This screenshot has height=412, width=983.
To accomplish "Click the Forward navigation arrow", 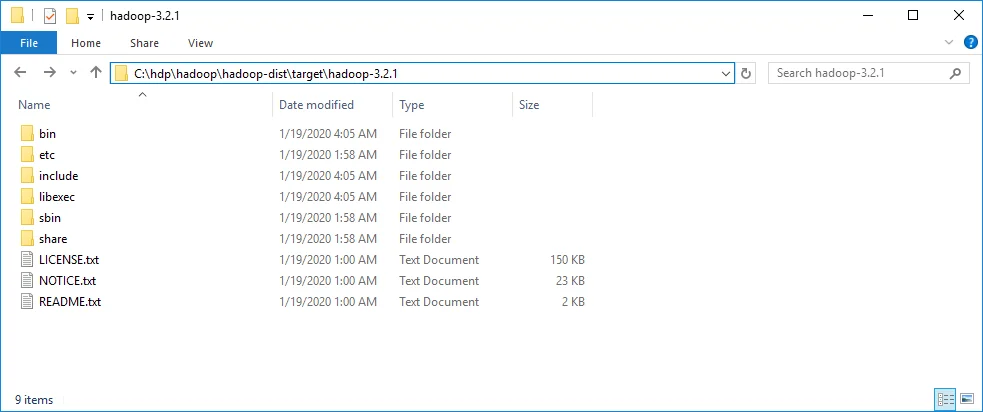I will pyautogui.click(x=48, y=73).
